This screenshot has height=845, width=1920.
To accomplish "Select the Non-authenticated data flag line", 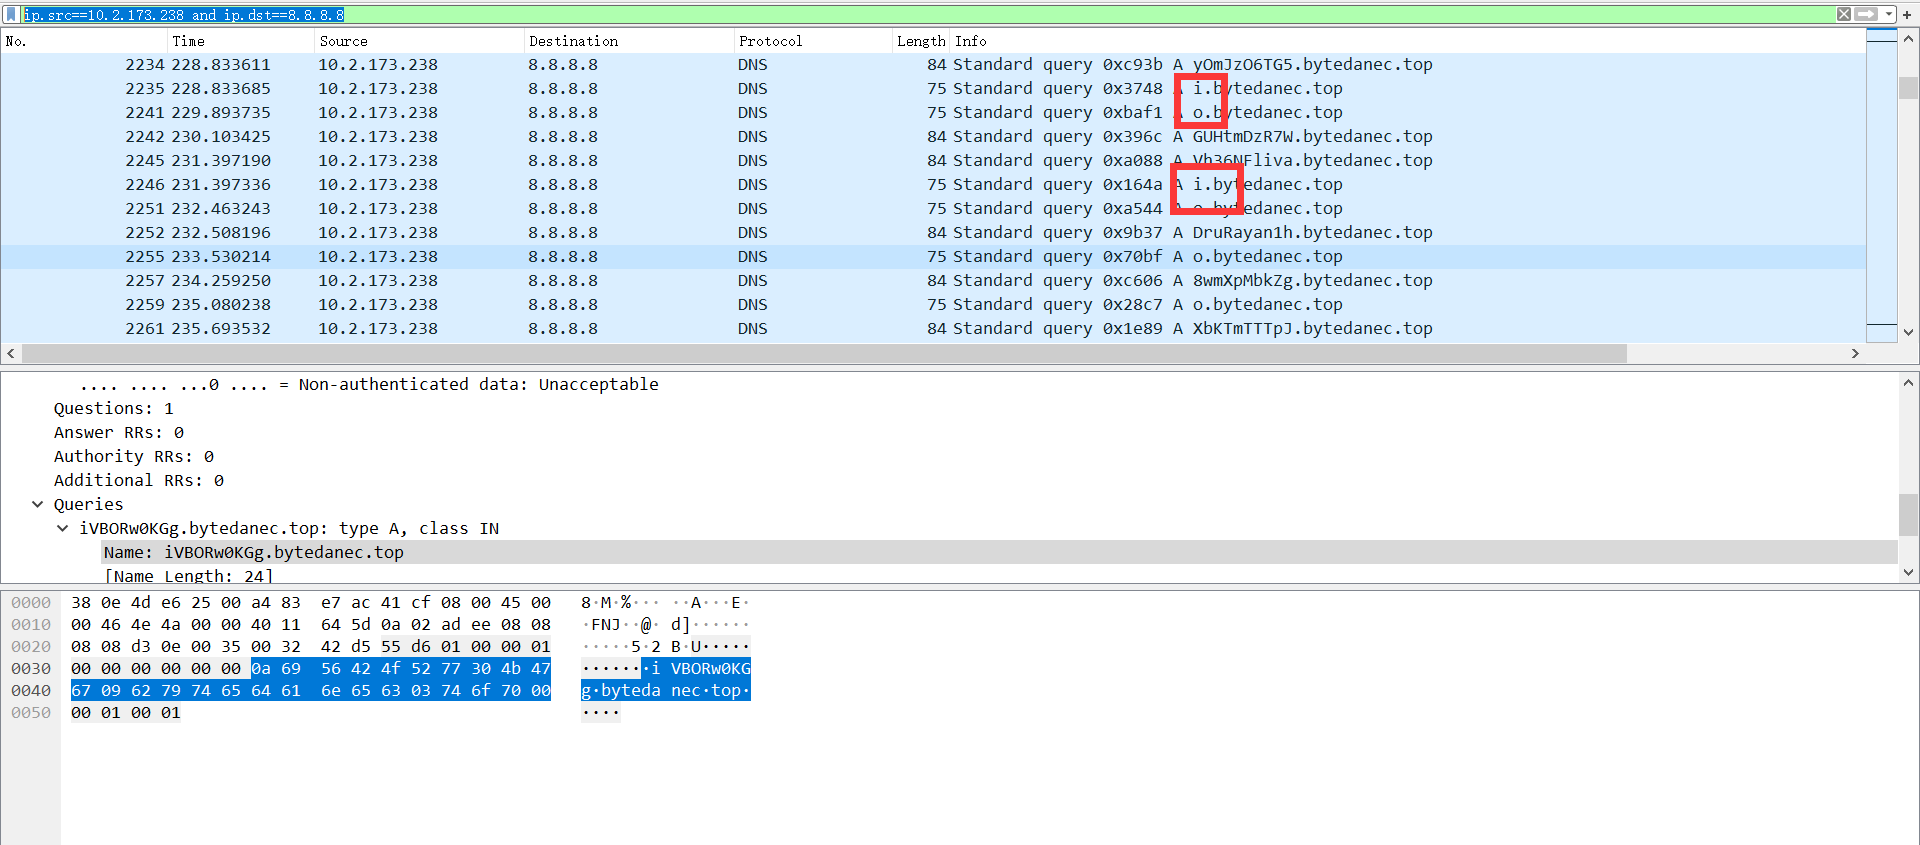I will [x=369, y=384].
